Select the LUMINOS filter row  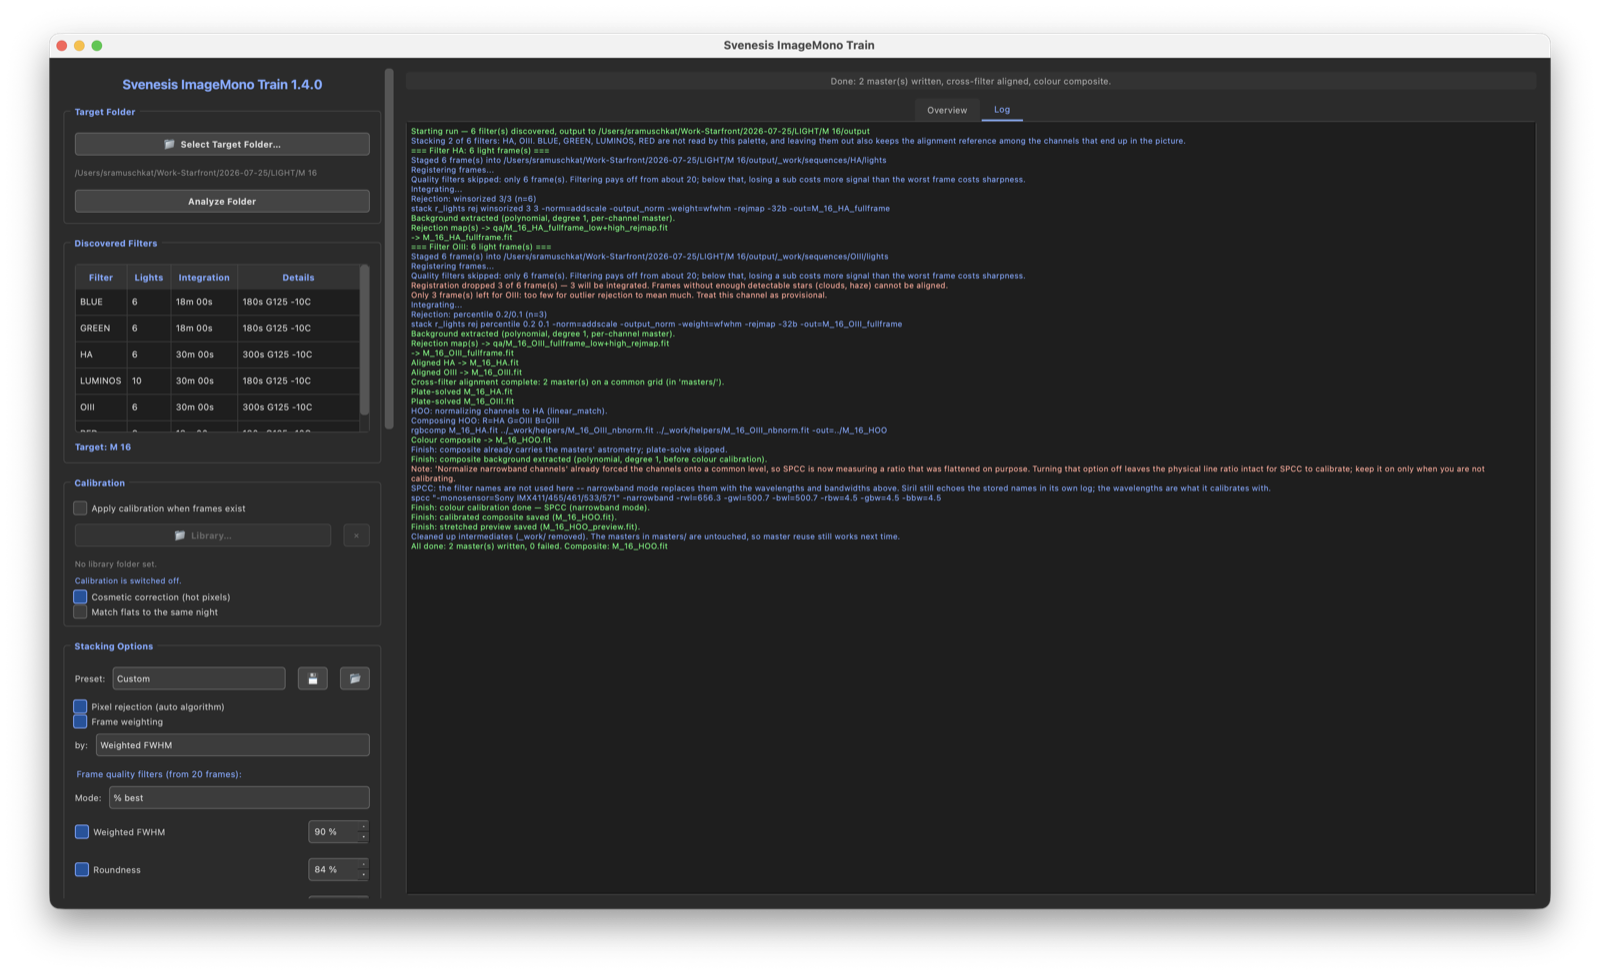[x=217, y=381]
